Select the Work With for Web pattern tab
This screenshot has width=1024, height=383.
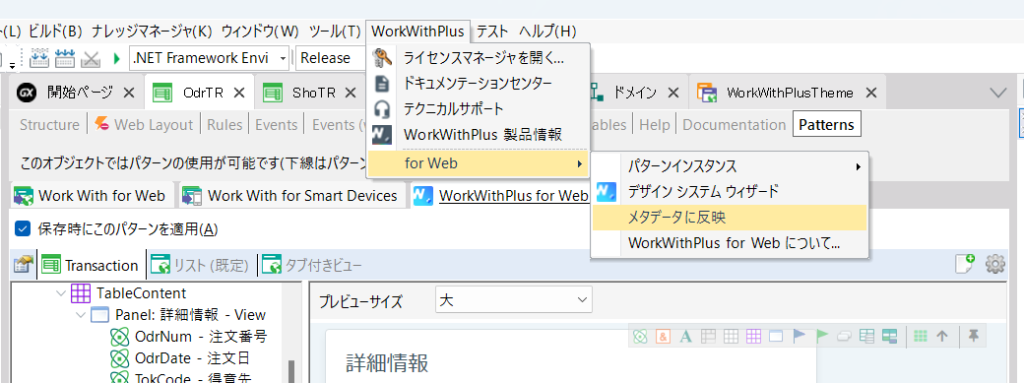[91, 195]
